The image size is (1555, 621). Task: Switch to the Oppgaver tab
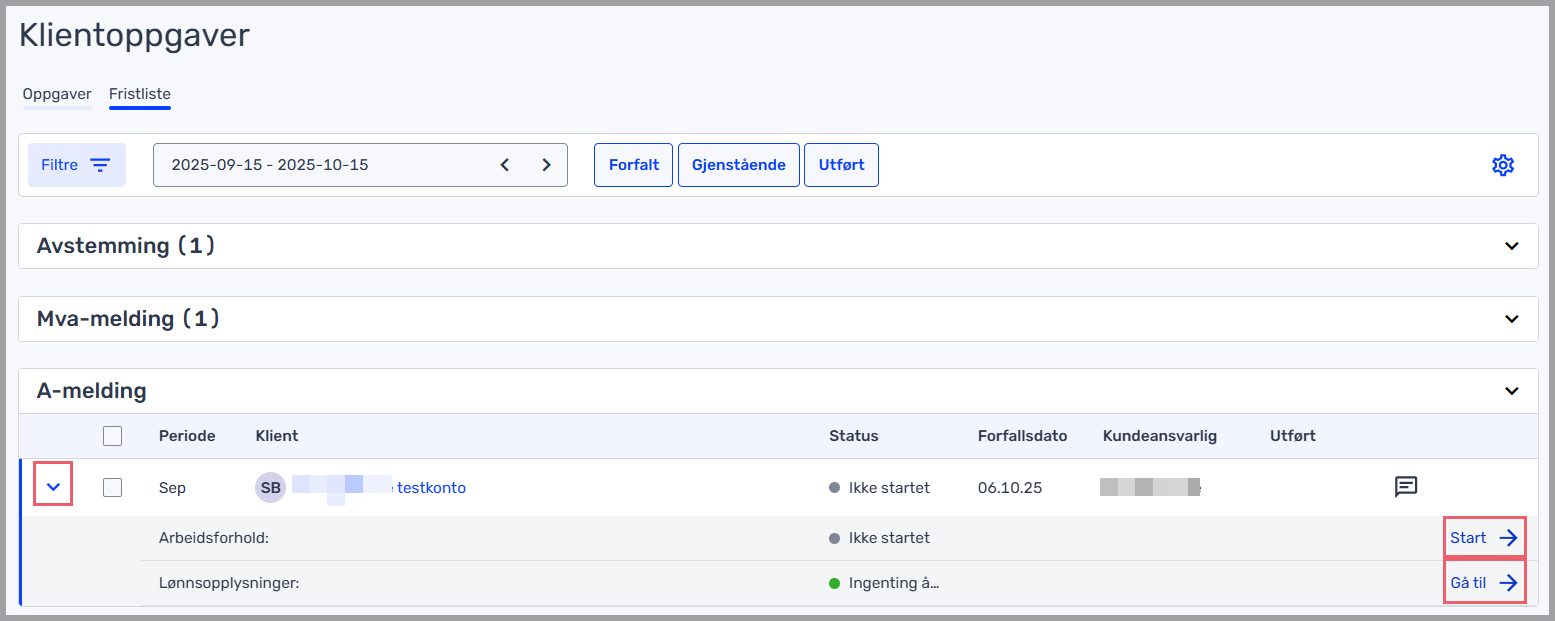57,94
